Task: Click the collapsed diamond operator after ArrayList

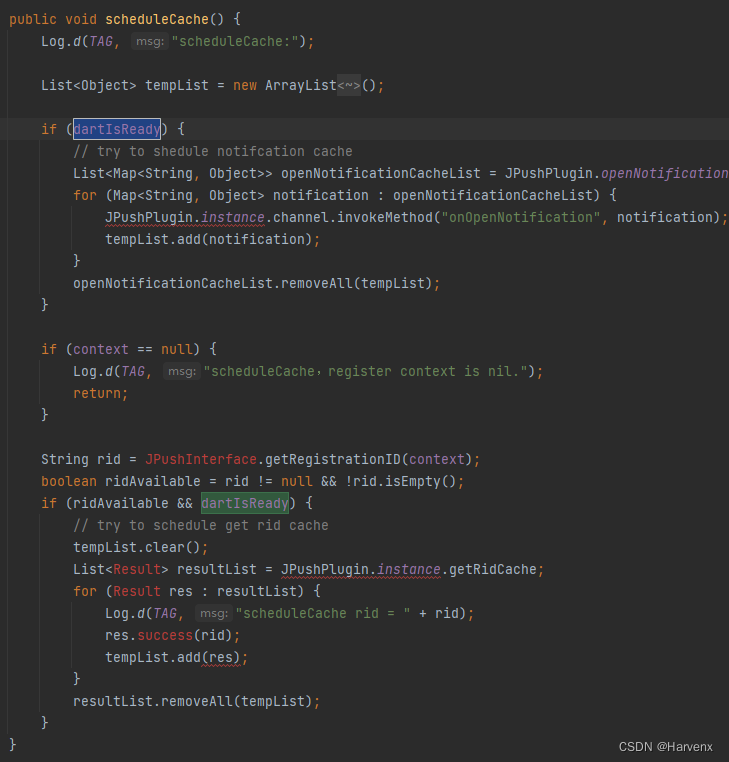Action: coord(349,86)
